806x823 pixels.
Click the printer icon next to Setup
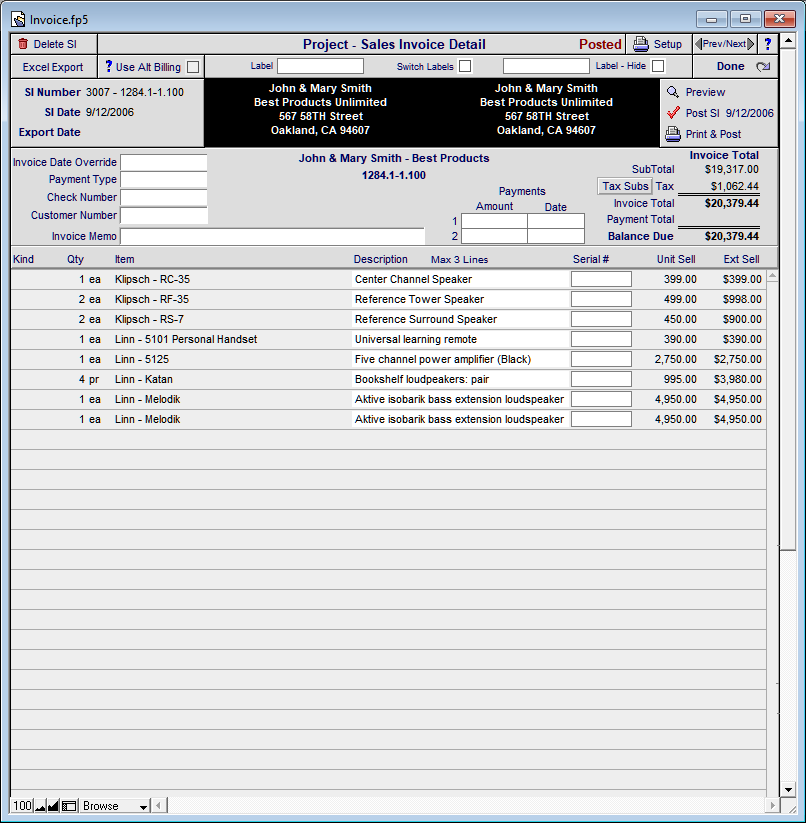641,44
